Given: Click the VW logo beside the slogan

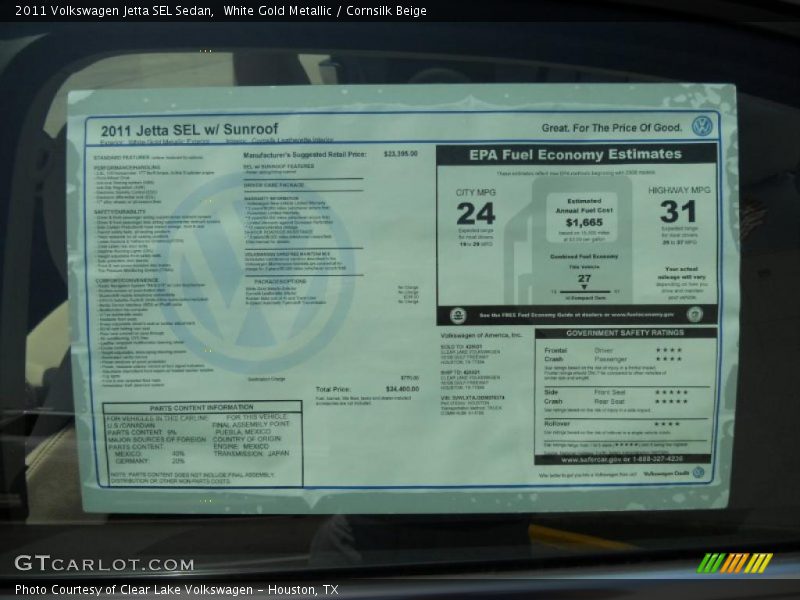Looking at the screenshot, I should [703, 126].
